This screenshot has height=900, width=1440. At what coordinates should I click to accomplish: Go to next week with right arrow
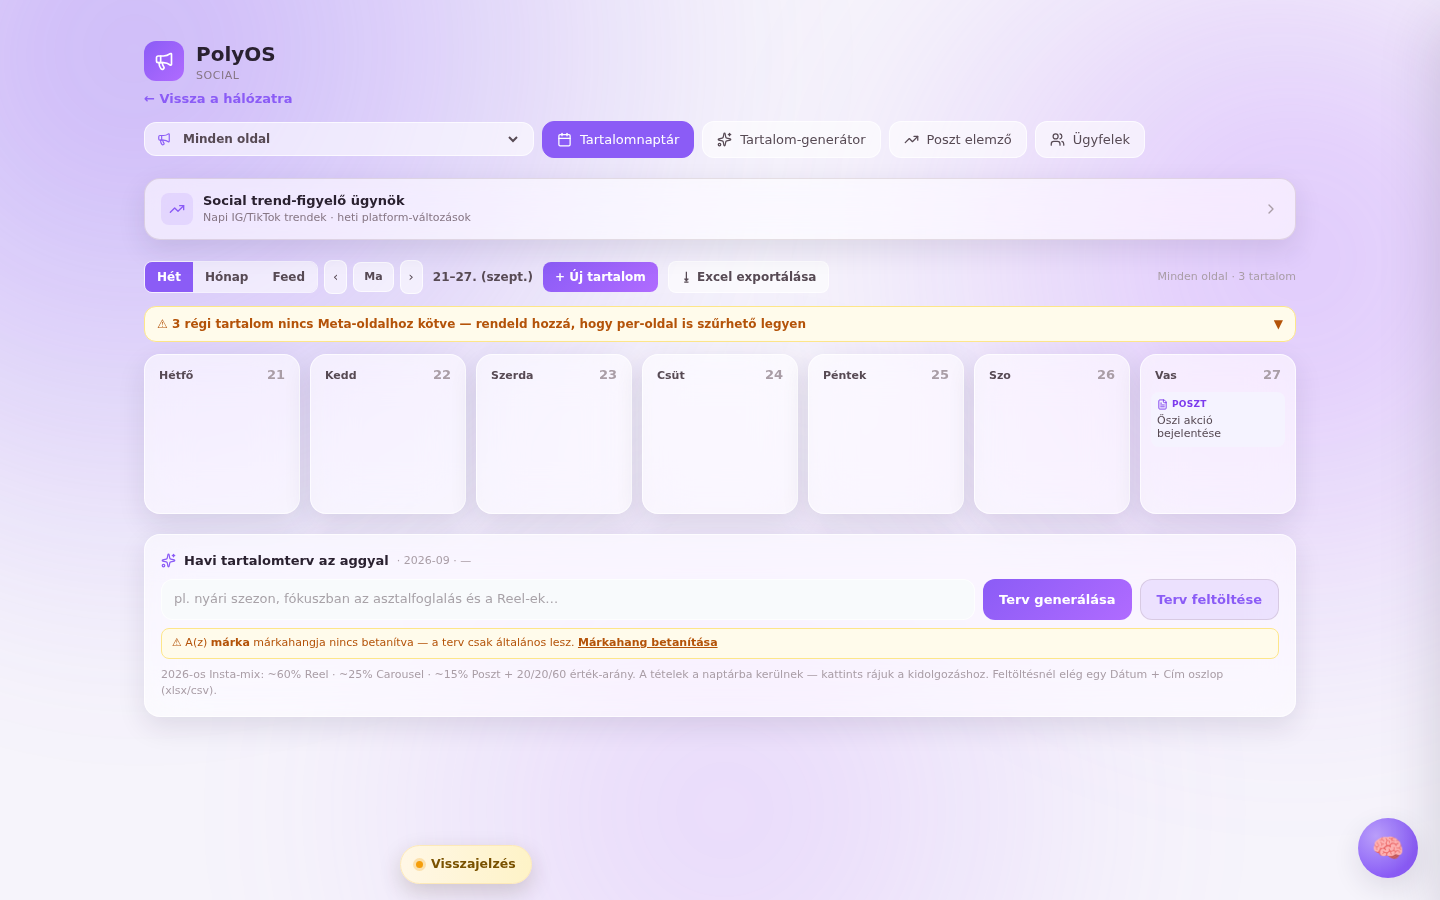[x=411, y=277]
